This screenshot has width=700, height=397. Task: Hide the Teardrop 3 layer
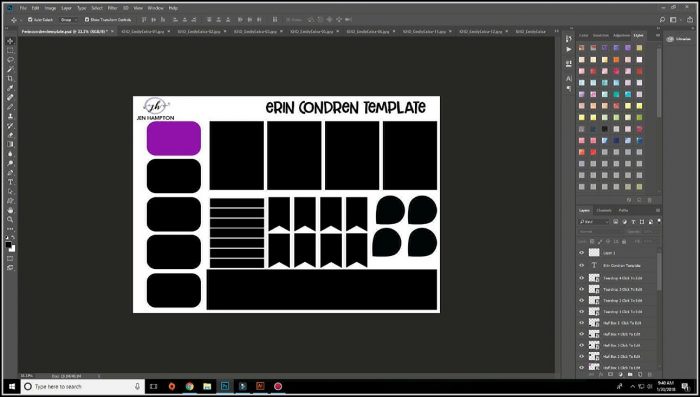click(582, 289)
